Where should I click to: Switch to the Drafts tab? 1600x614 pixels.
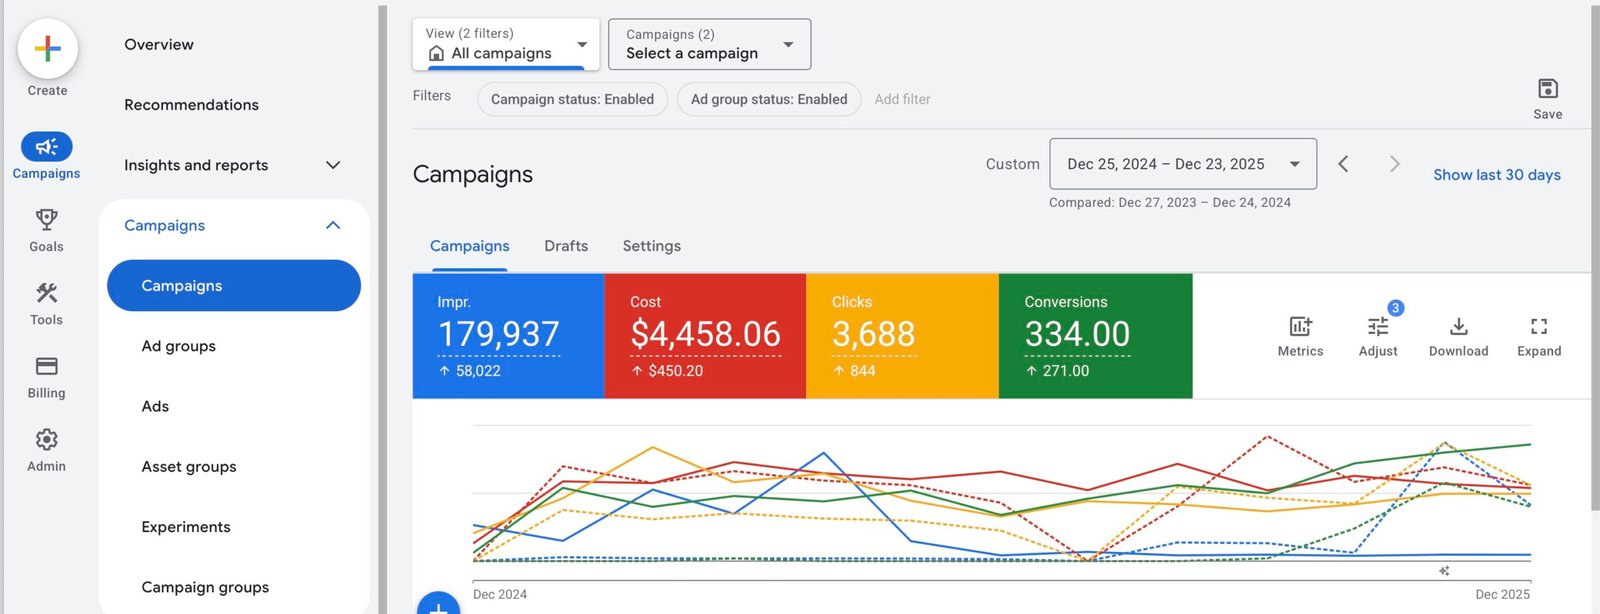566,246
